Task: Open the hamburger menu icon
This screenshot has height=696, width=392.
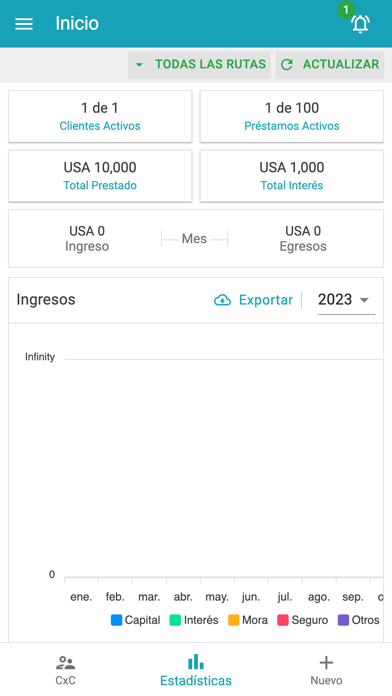Action: click(x=24, y=24)
